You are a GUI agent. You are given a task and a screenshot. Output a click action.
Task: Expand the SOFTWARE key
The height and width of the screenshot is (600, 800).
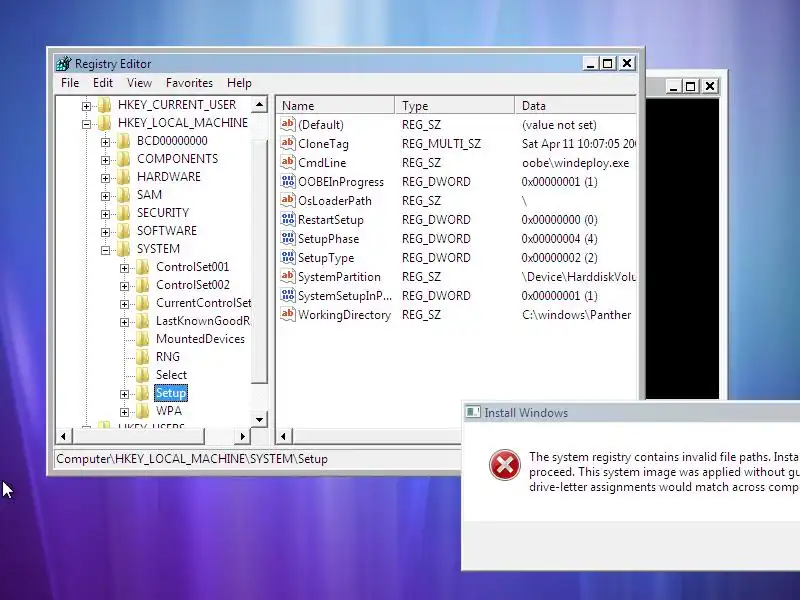(105, 232)
